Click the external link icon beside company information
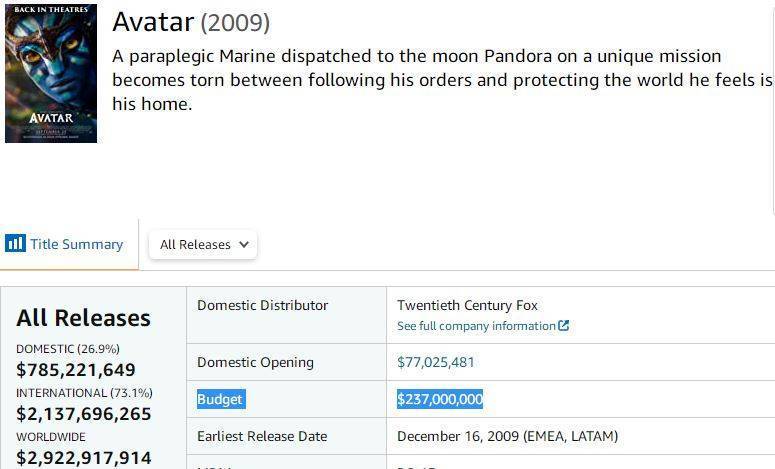Image resolution: width=775 pixels, height=469 pixels. tap(563, 326)
